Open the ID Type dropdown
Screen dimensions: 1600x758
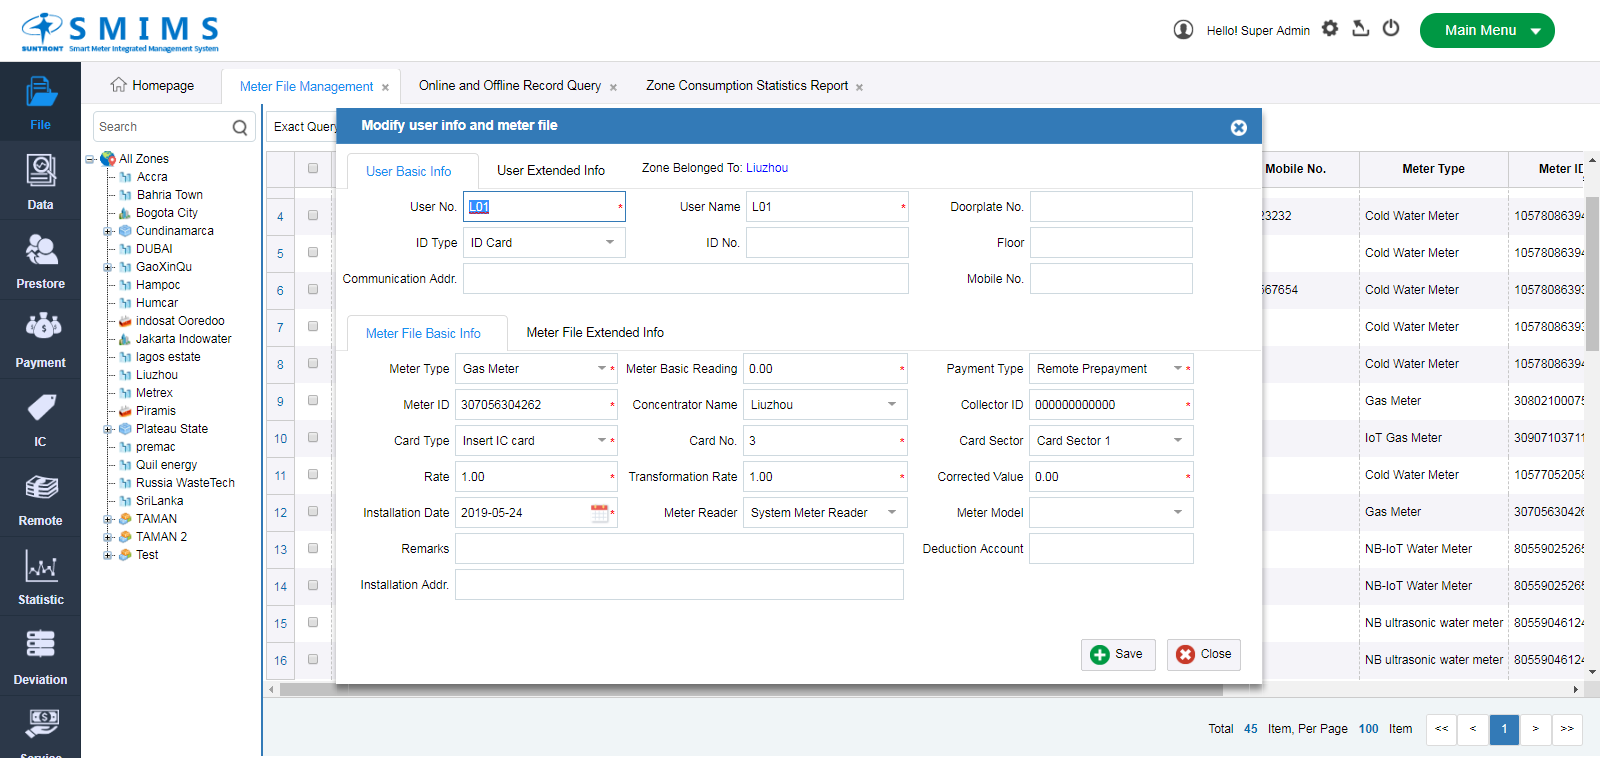tap(544, 243)
